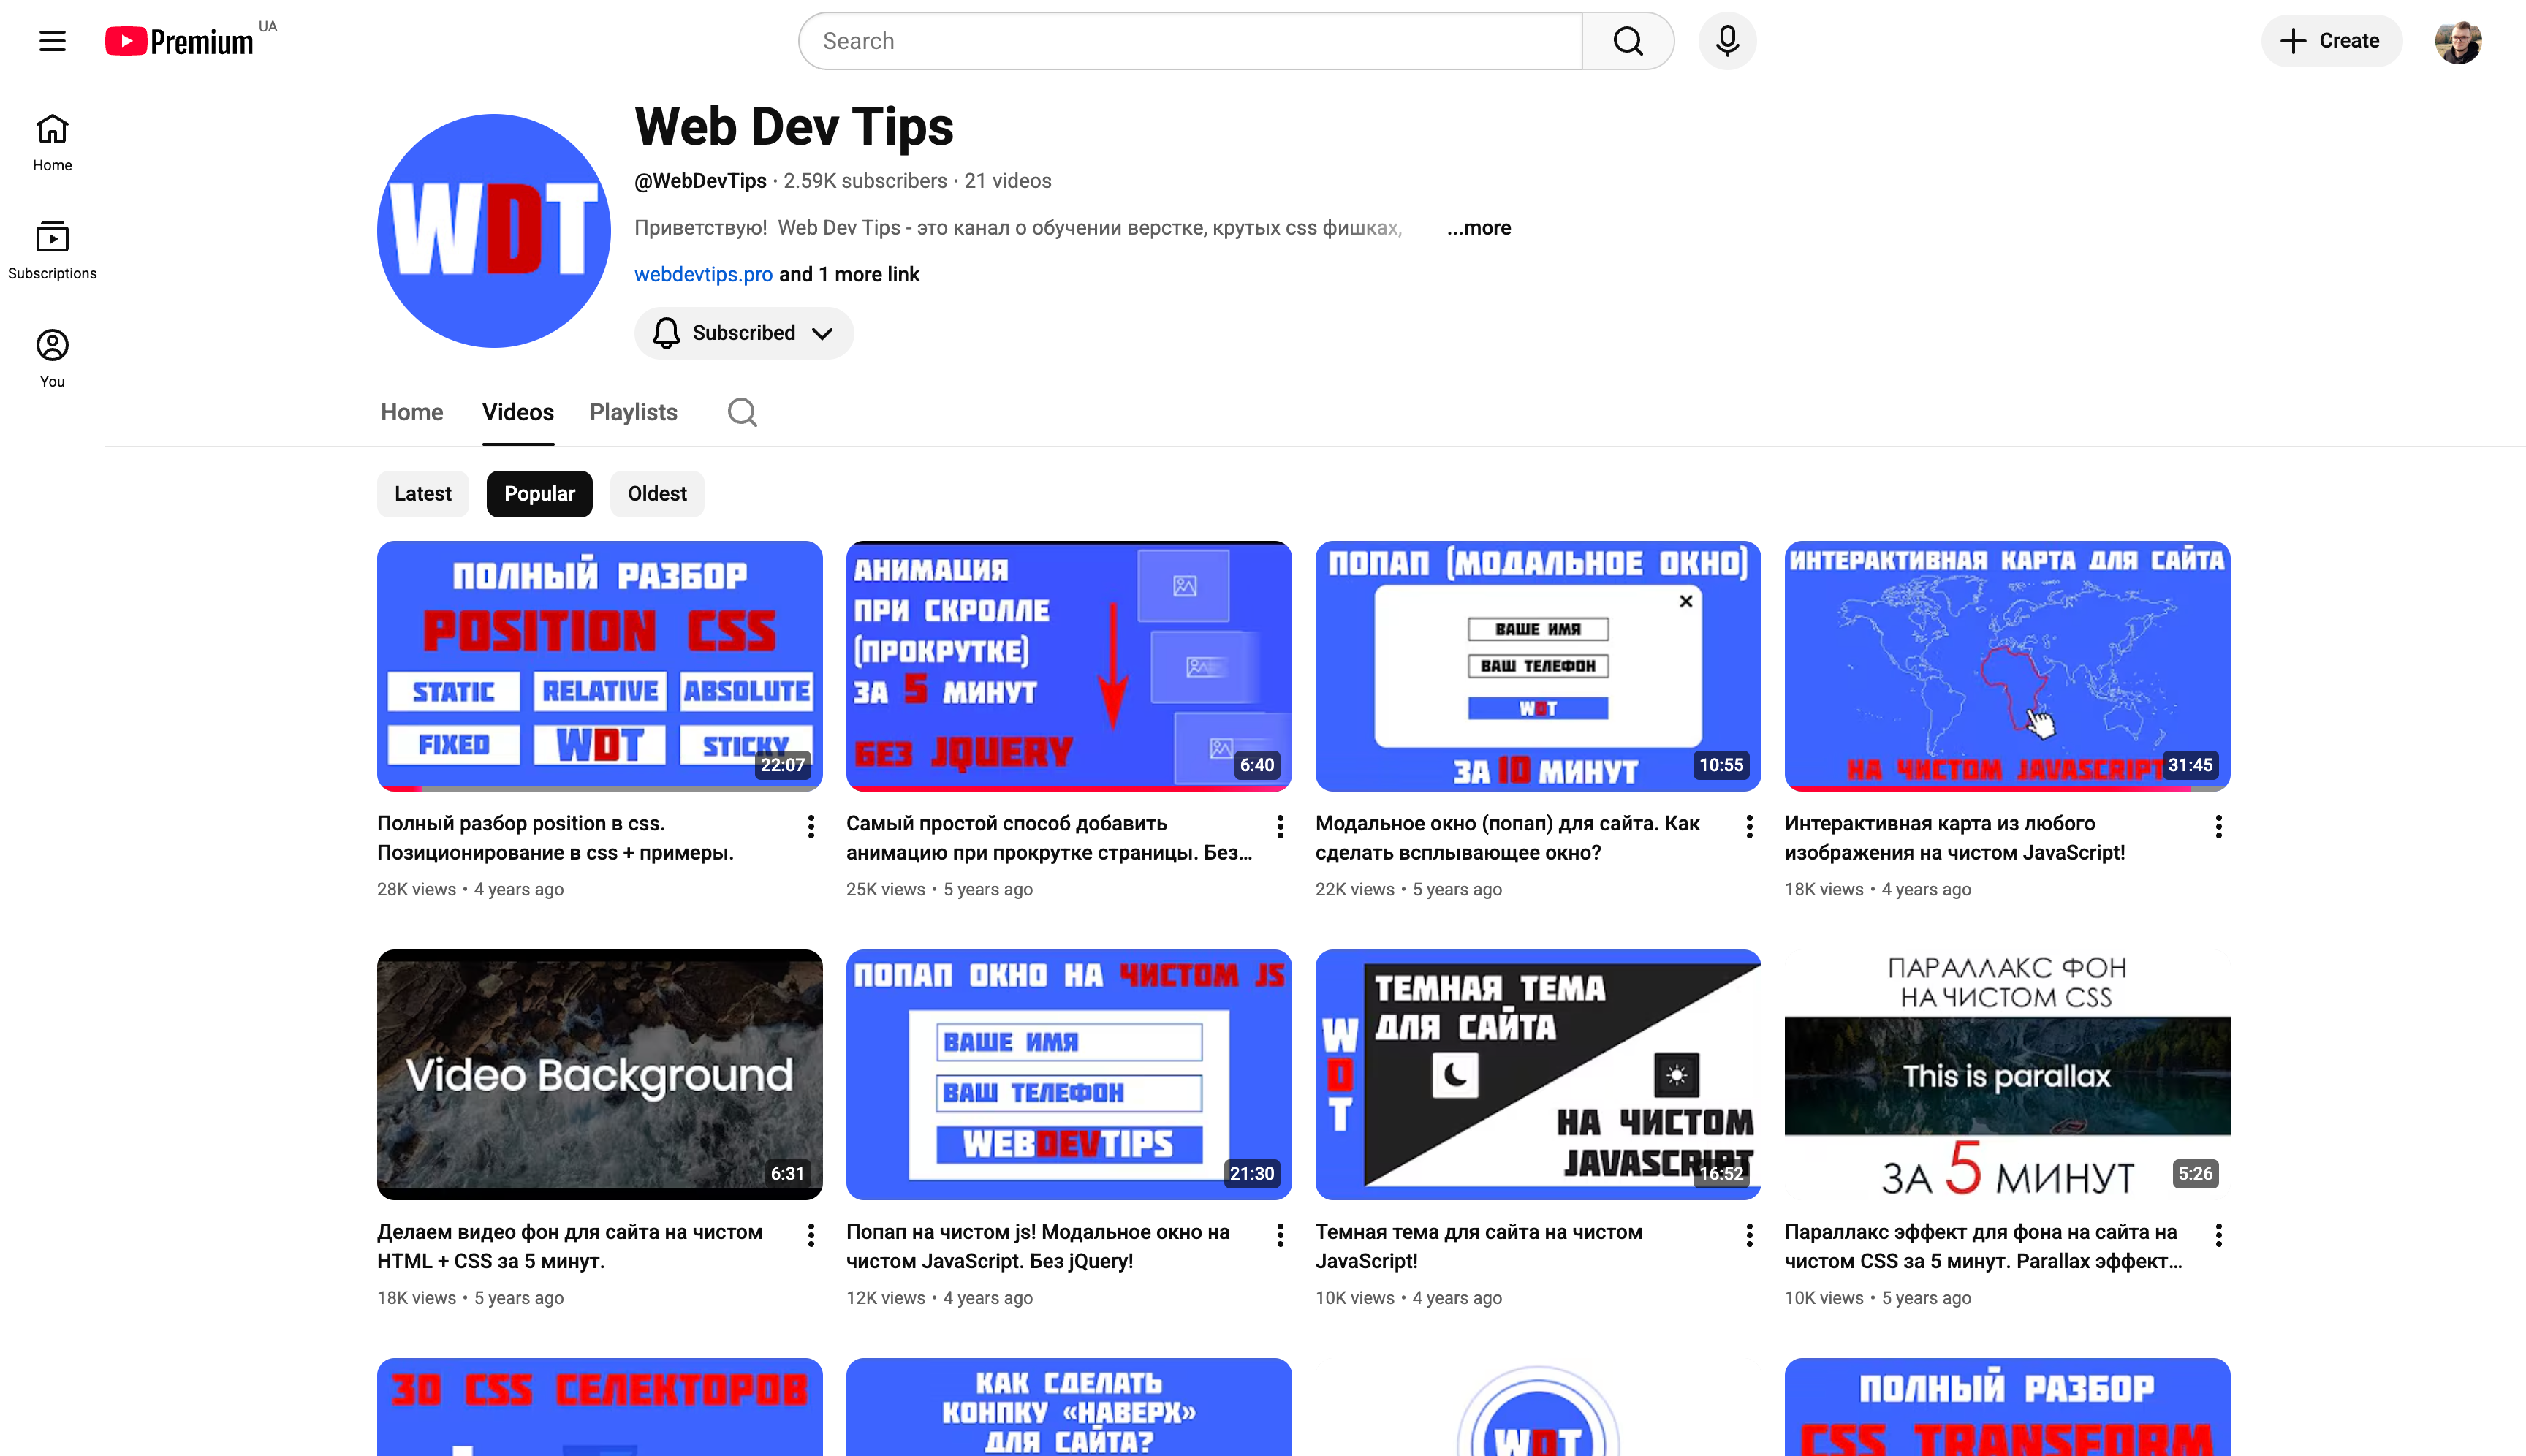Click the search magnifier button
Viewport: 2526px width, 1456px height.
[1627, 41]
